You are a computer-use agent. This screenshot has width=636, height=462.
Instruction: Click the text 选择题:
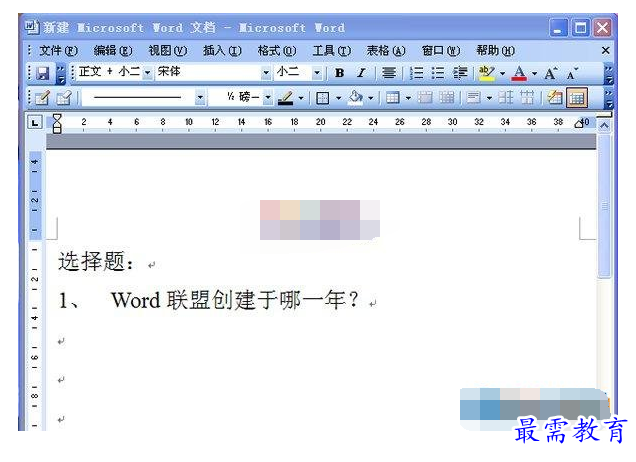[x=96, y=261]
